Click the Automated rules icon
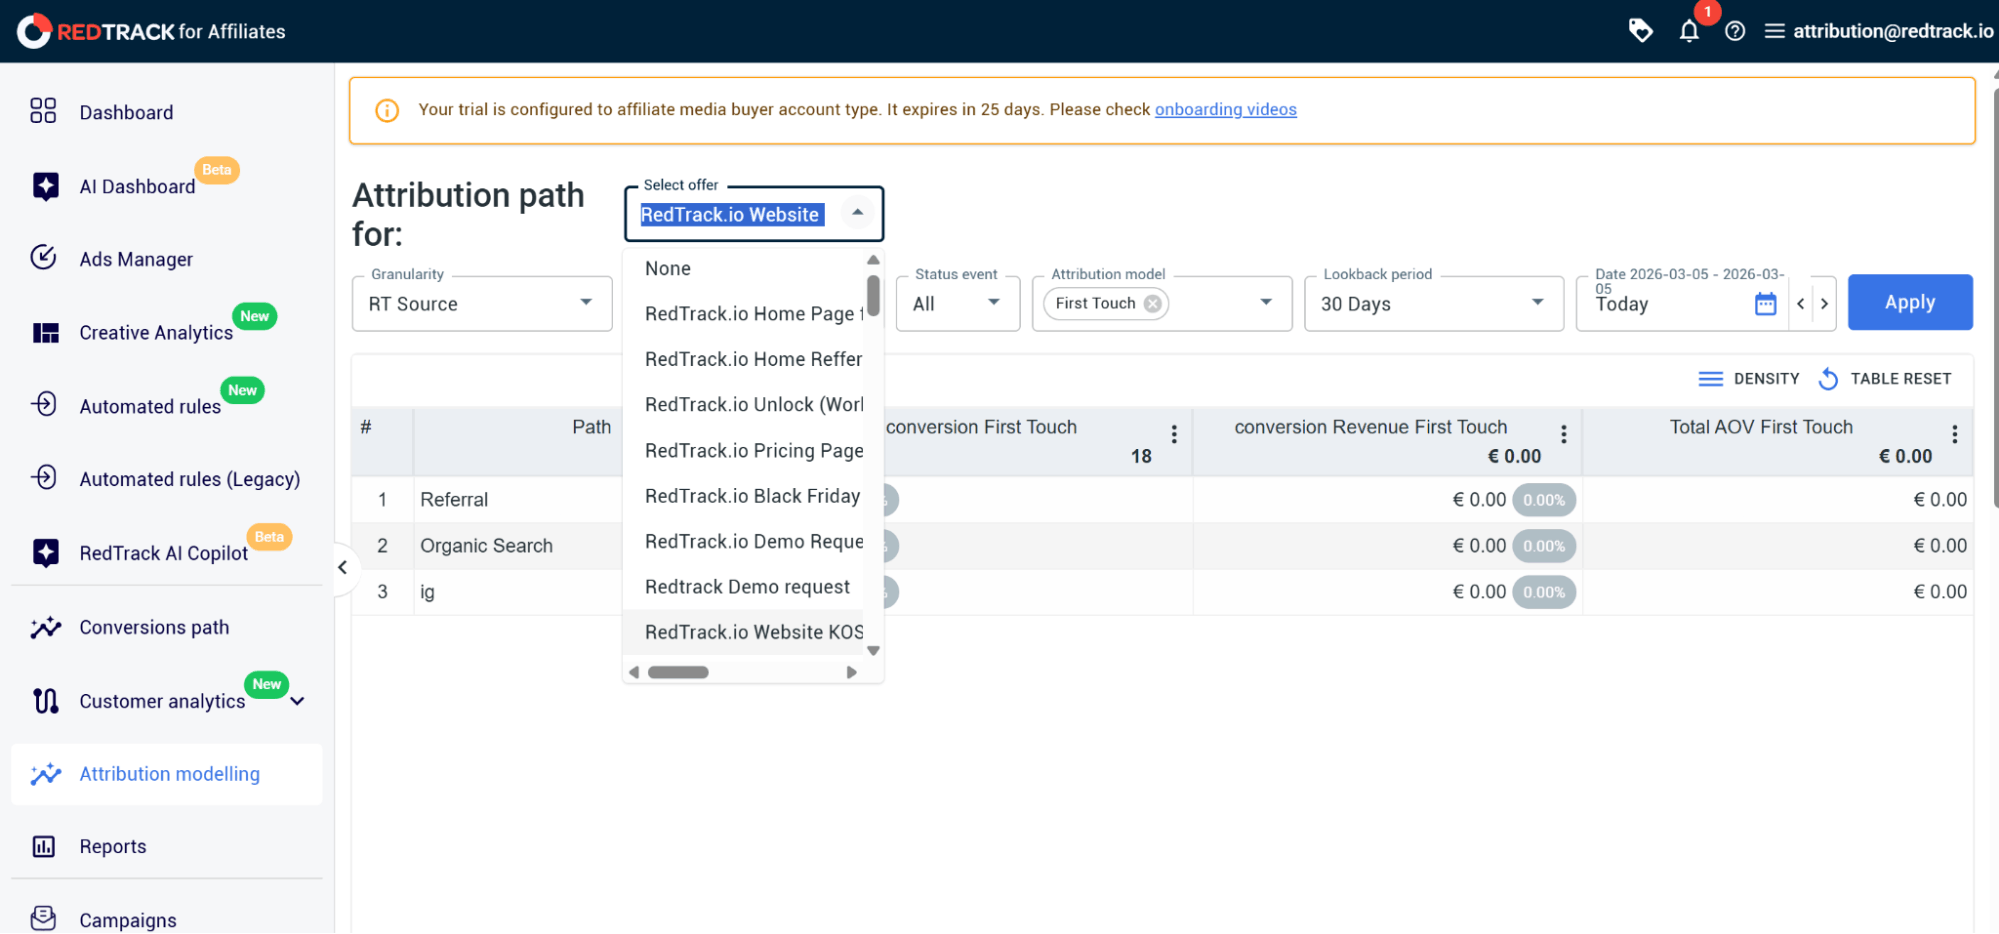 click(x=44, y=404)
